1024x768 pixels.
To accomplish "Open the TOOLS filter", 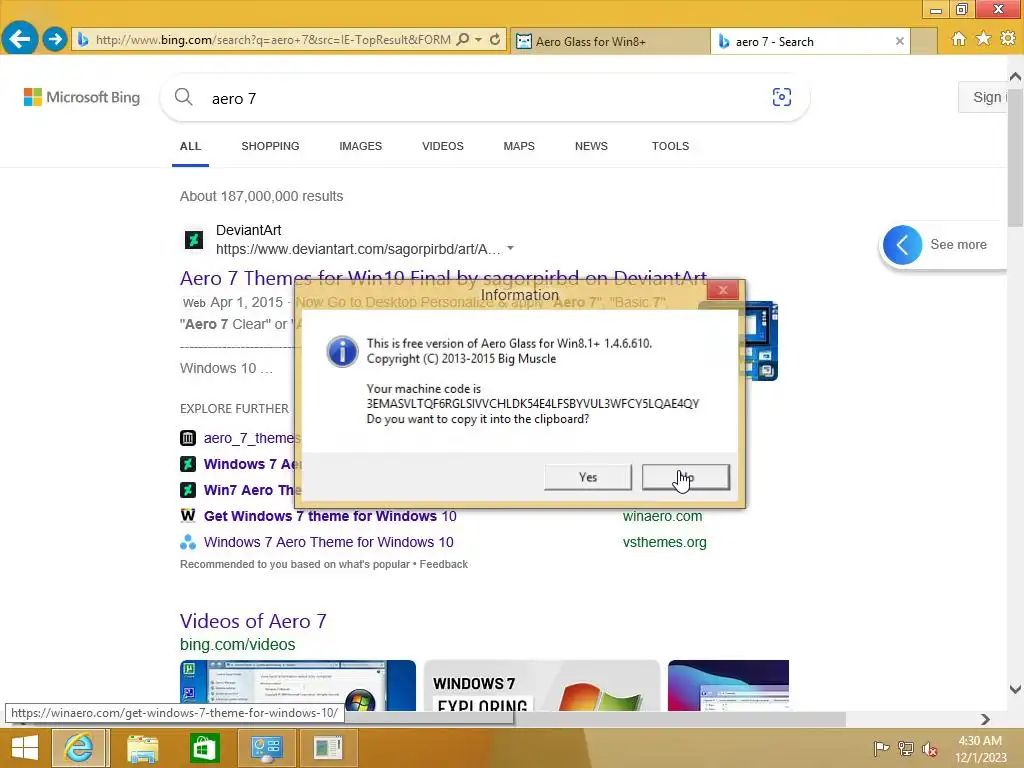I will 670,146.
